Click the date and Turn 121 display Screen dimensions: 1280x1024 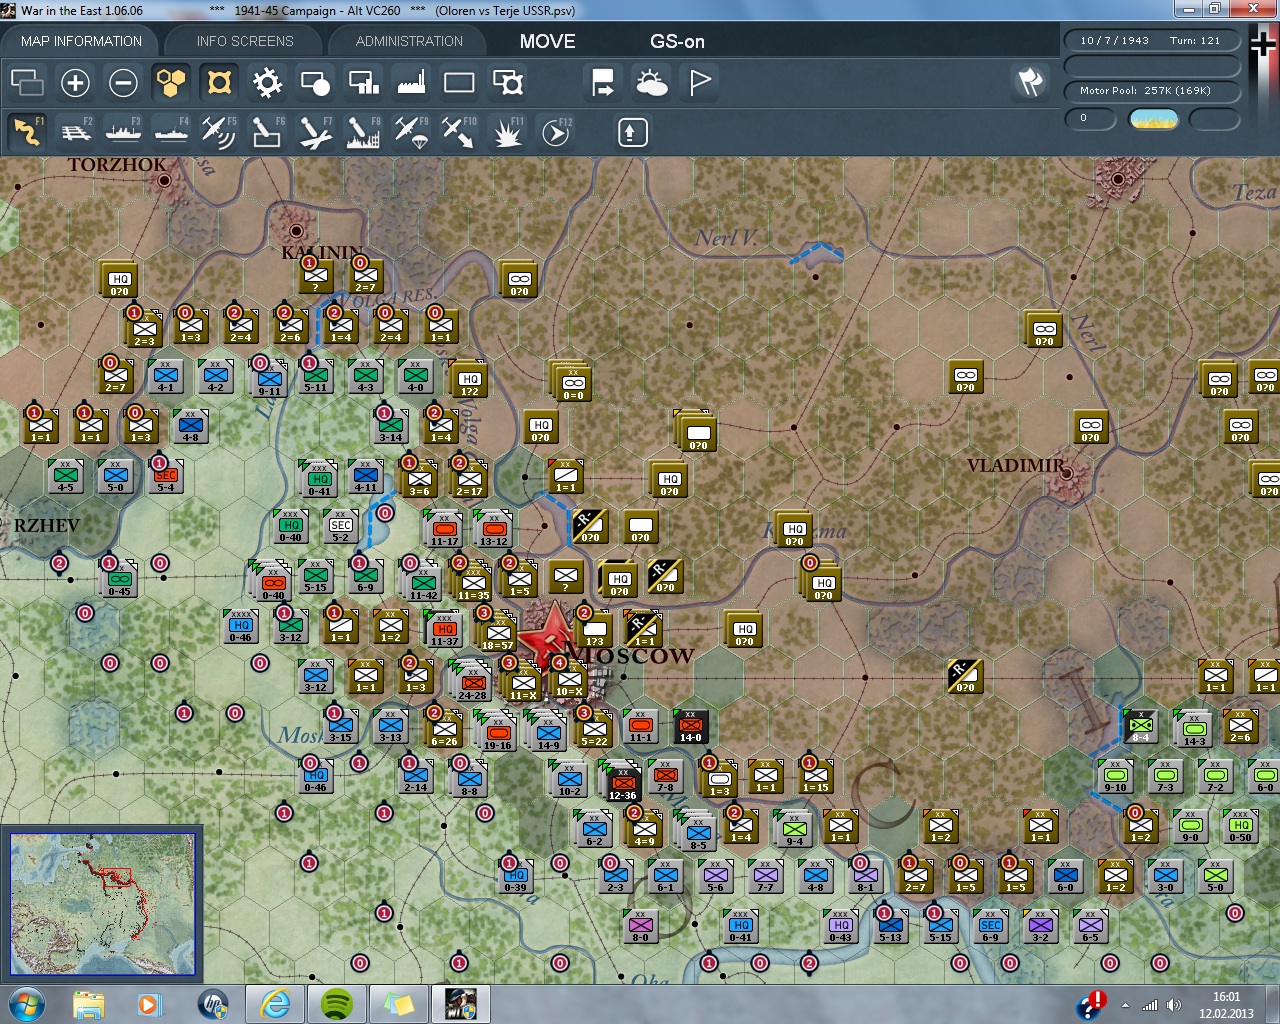point(1152,41)
